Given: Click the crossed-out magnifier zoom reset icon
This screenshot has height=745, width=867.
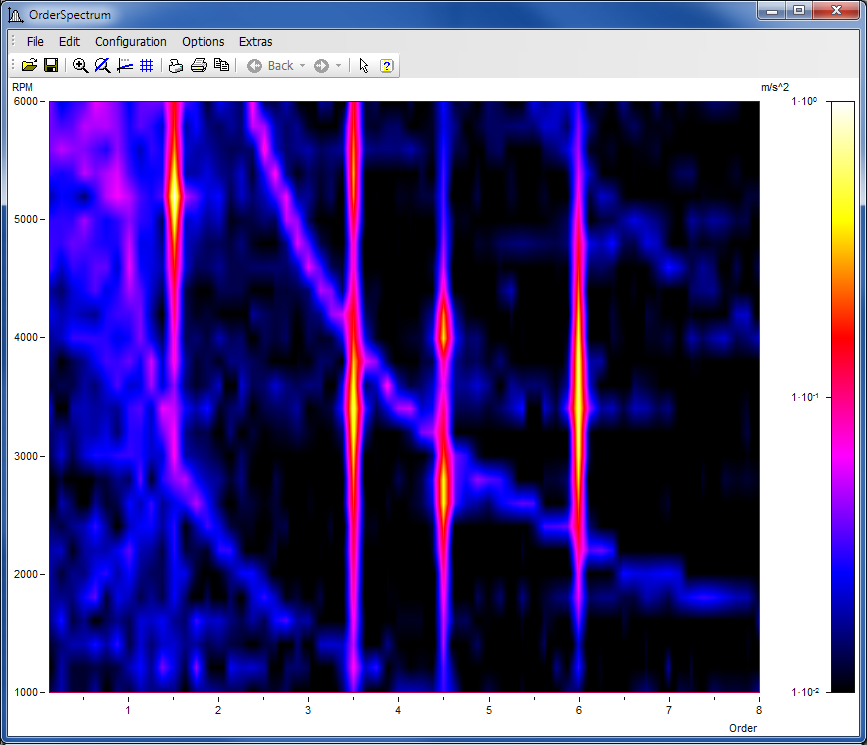Looking at the screenshot, I should (102, 65).
